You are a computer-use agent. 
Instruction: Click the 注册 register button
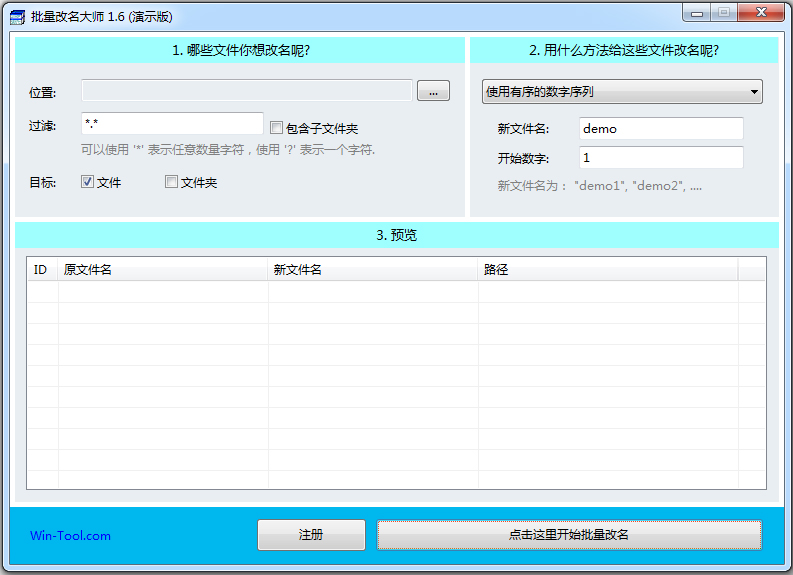pyautogui.click(x=312, y=535)
